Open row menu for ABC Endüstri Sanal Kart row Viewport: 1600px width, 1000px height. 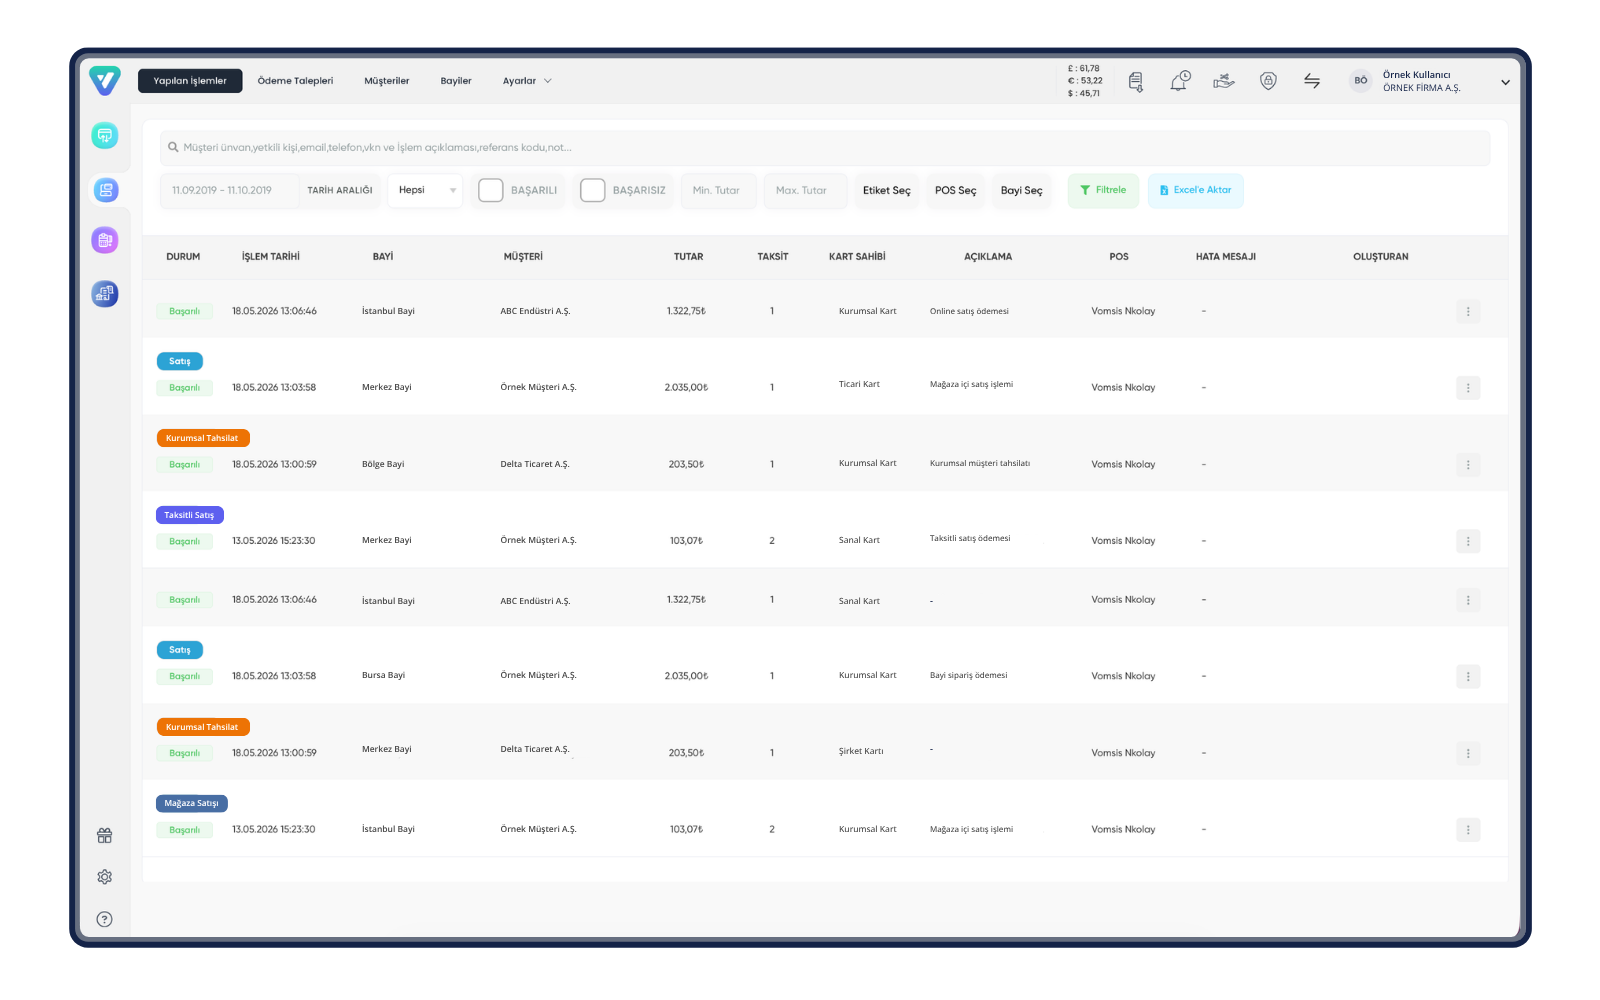click(x=1468, y=601)
